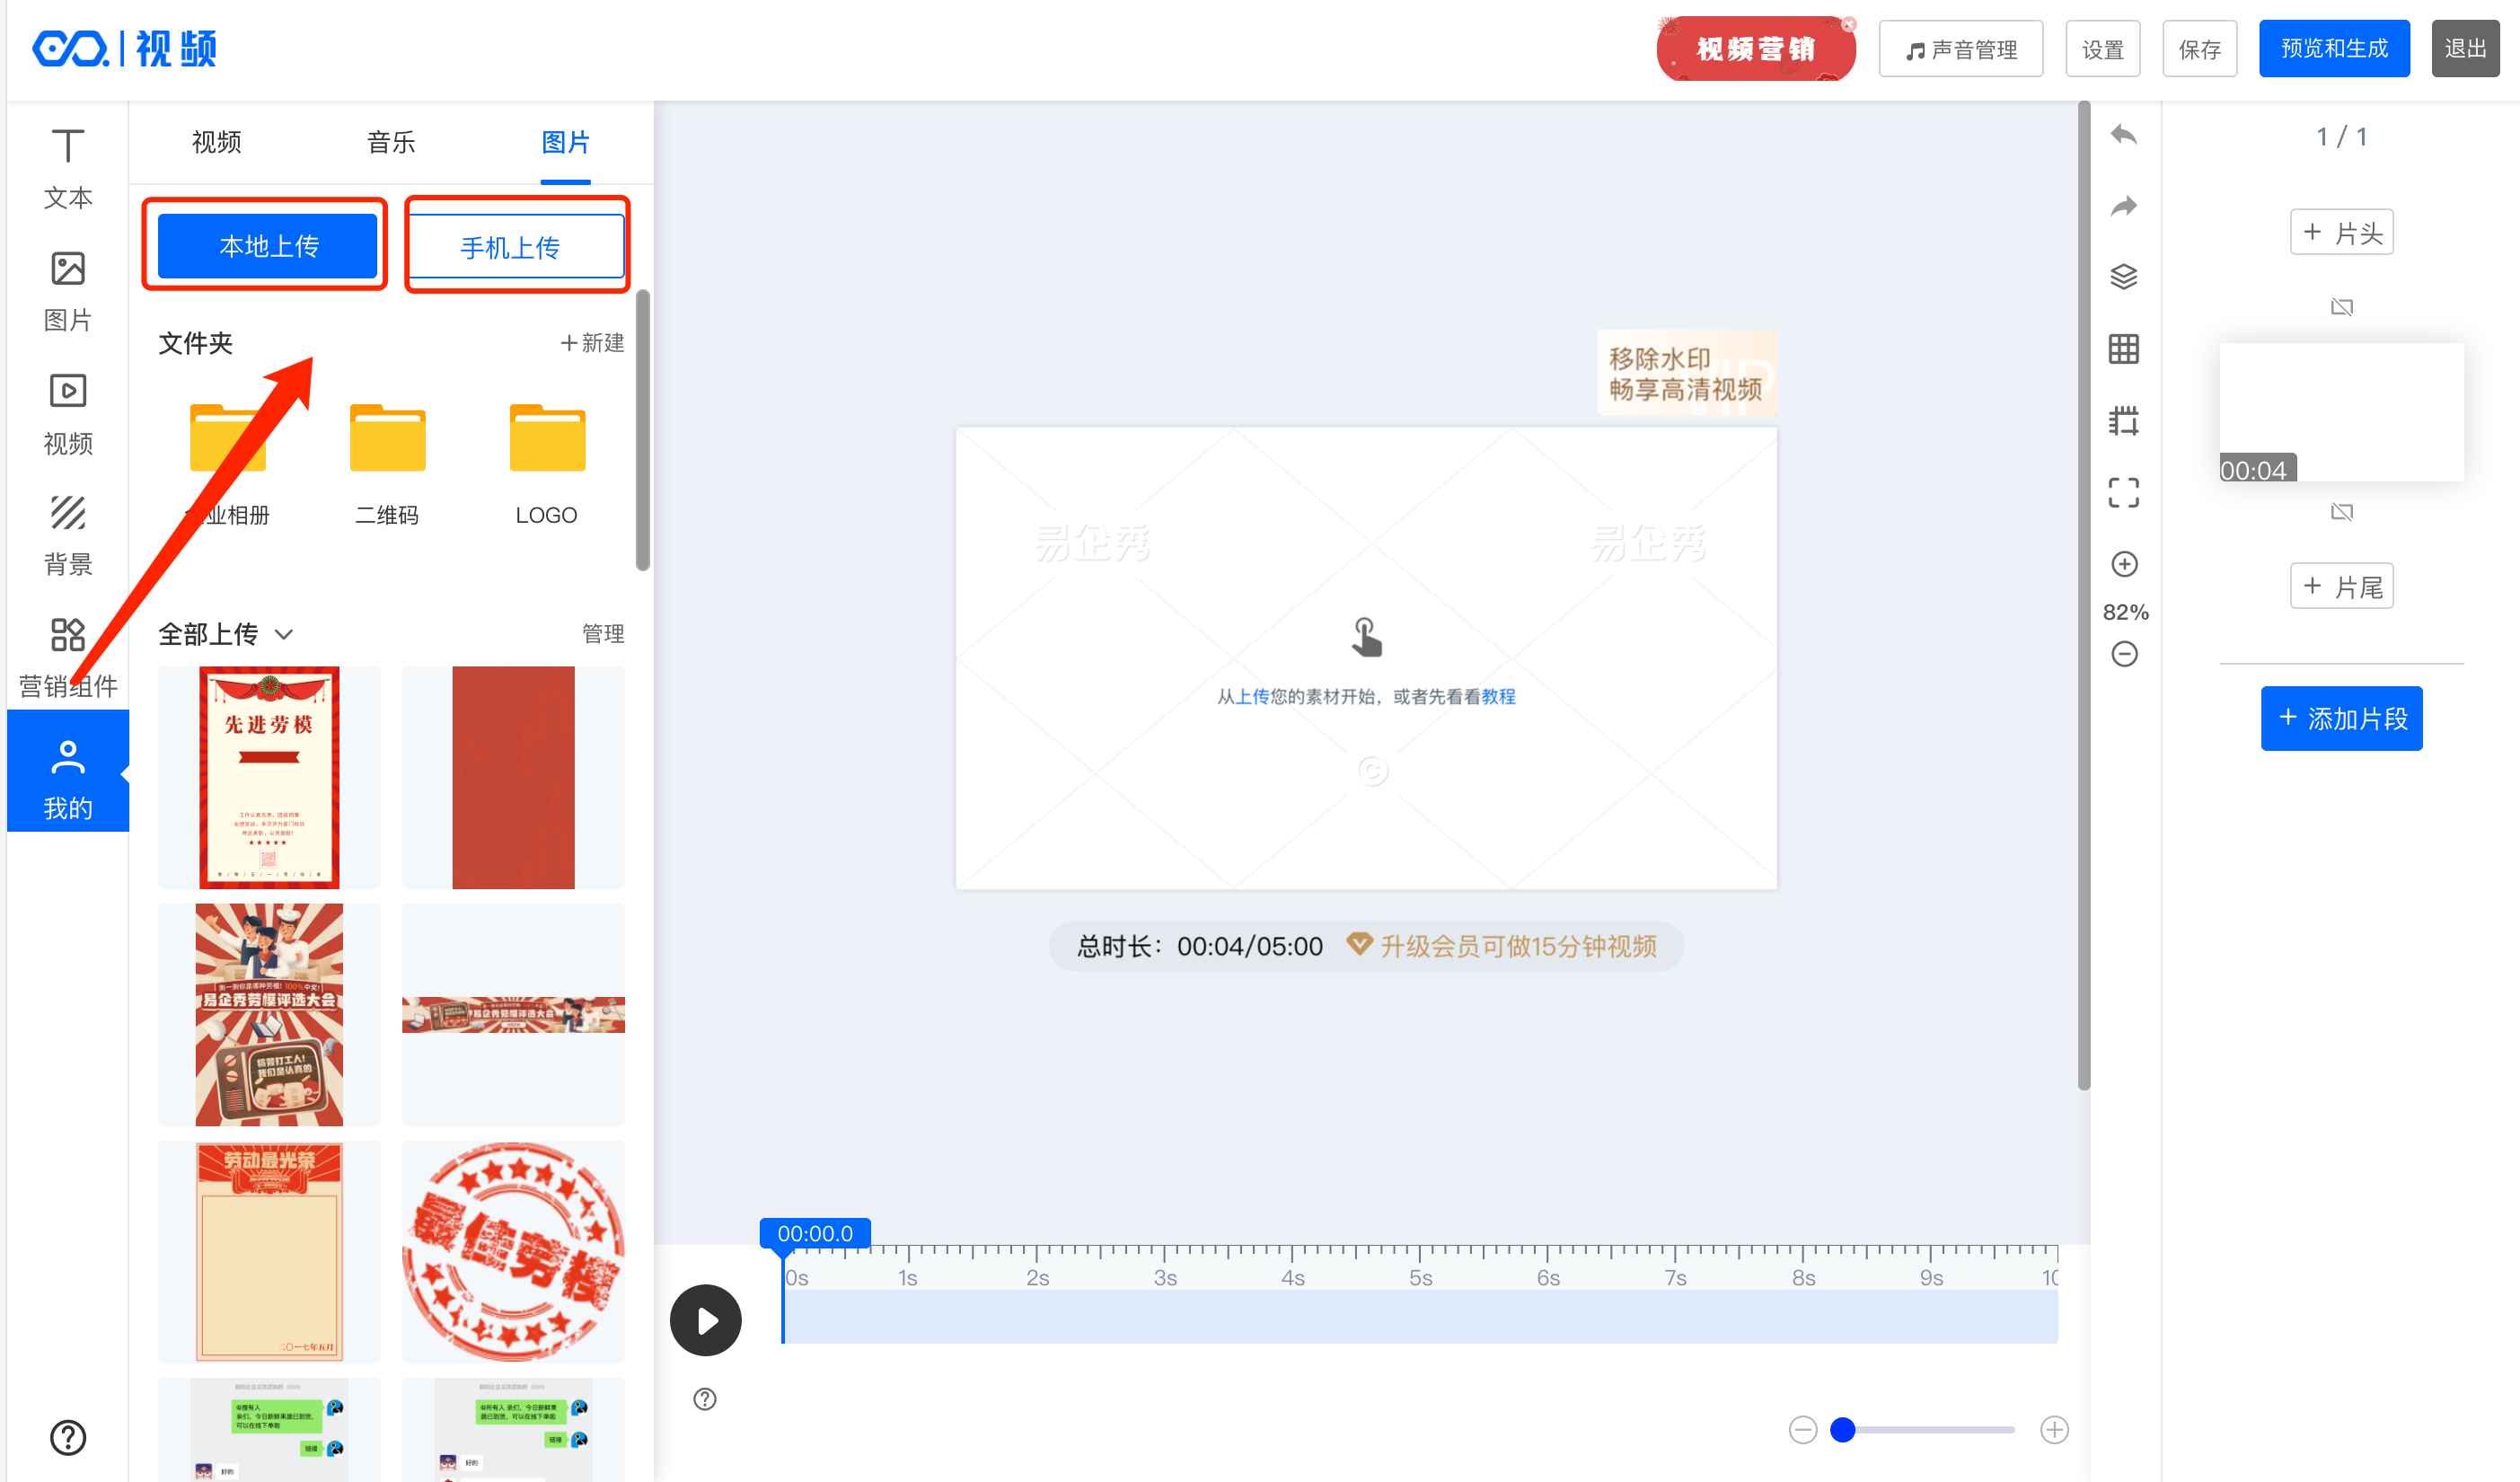Select the 易企秀劳模评选大会 poster thumbnail
The height and width of the screenshot is (1482, 2520).
[269, 1015]
